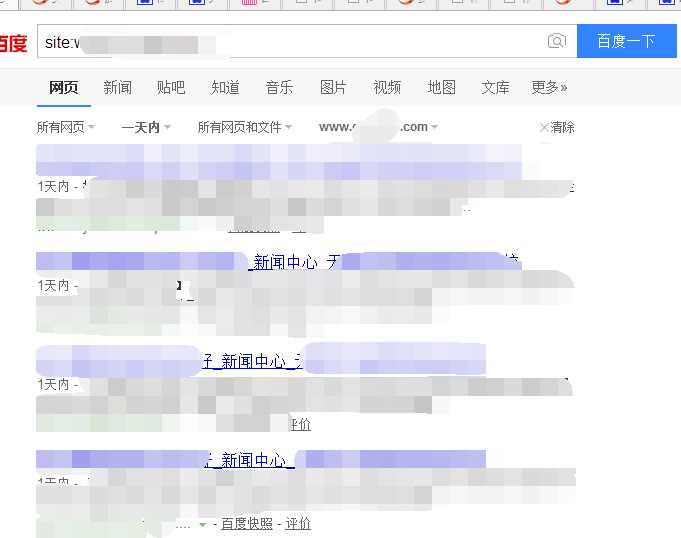Click the 清除 clear filters button

(557, 127)
